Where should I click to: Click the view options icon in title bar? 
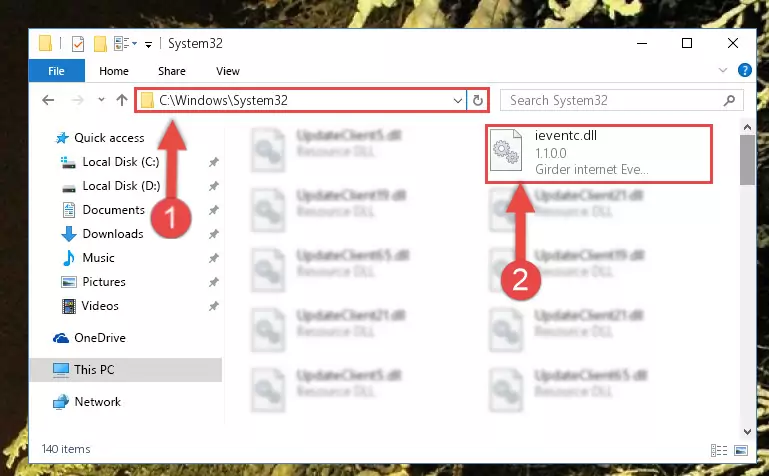[x=121, y=44]
